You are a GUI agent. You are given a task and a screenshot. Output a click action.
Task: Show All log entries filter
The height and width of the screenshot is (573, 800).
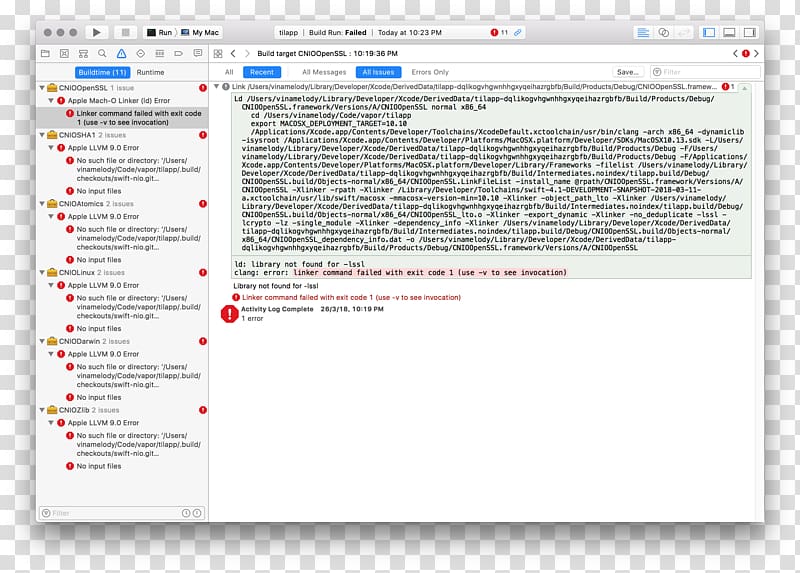tap(229, 72)
